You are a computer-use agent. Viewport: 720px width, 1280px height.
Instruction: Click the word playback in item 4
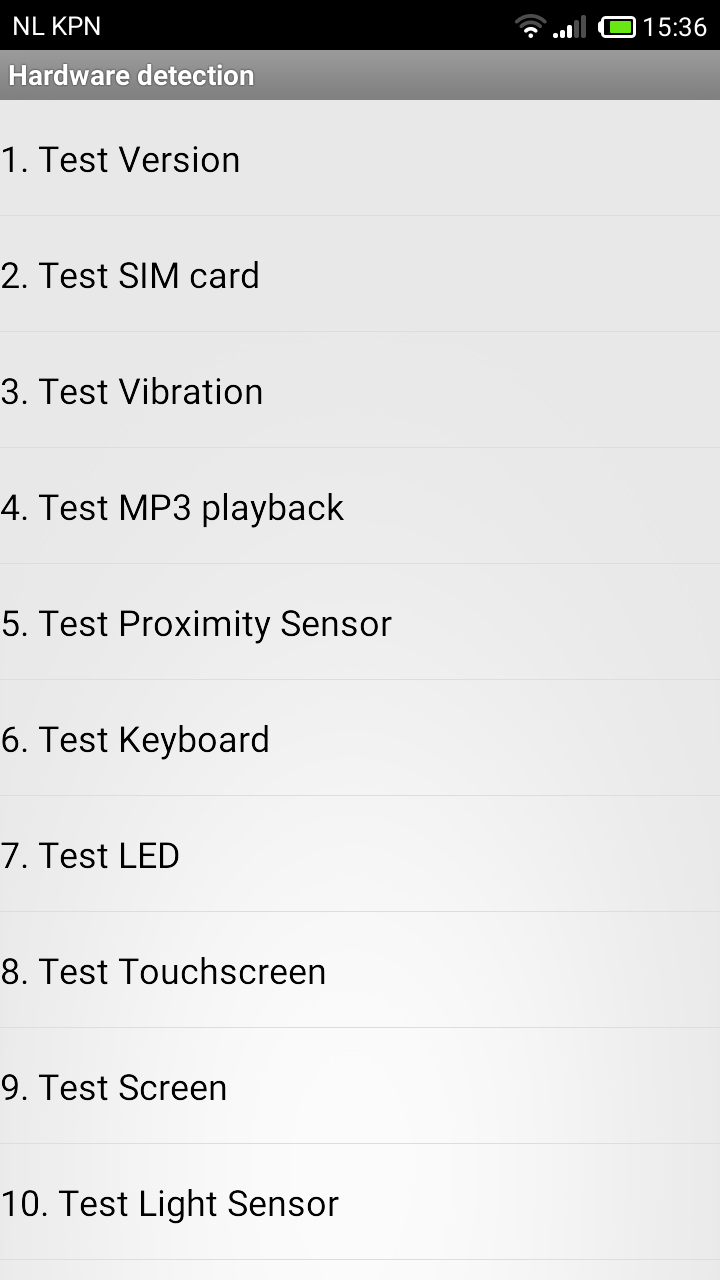pos(272,509)
